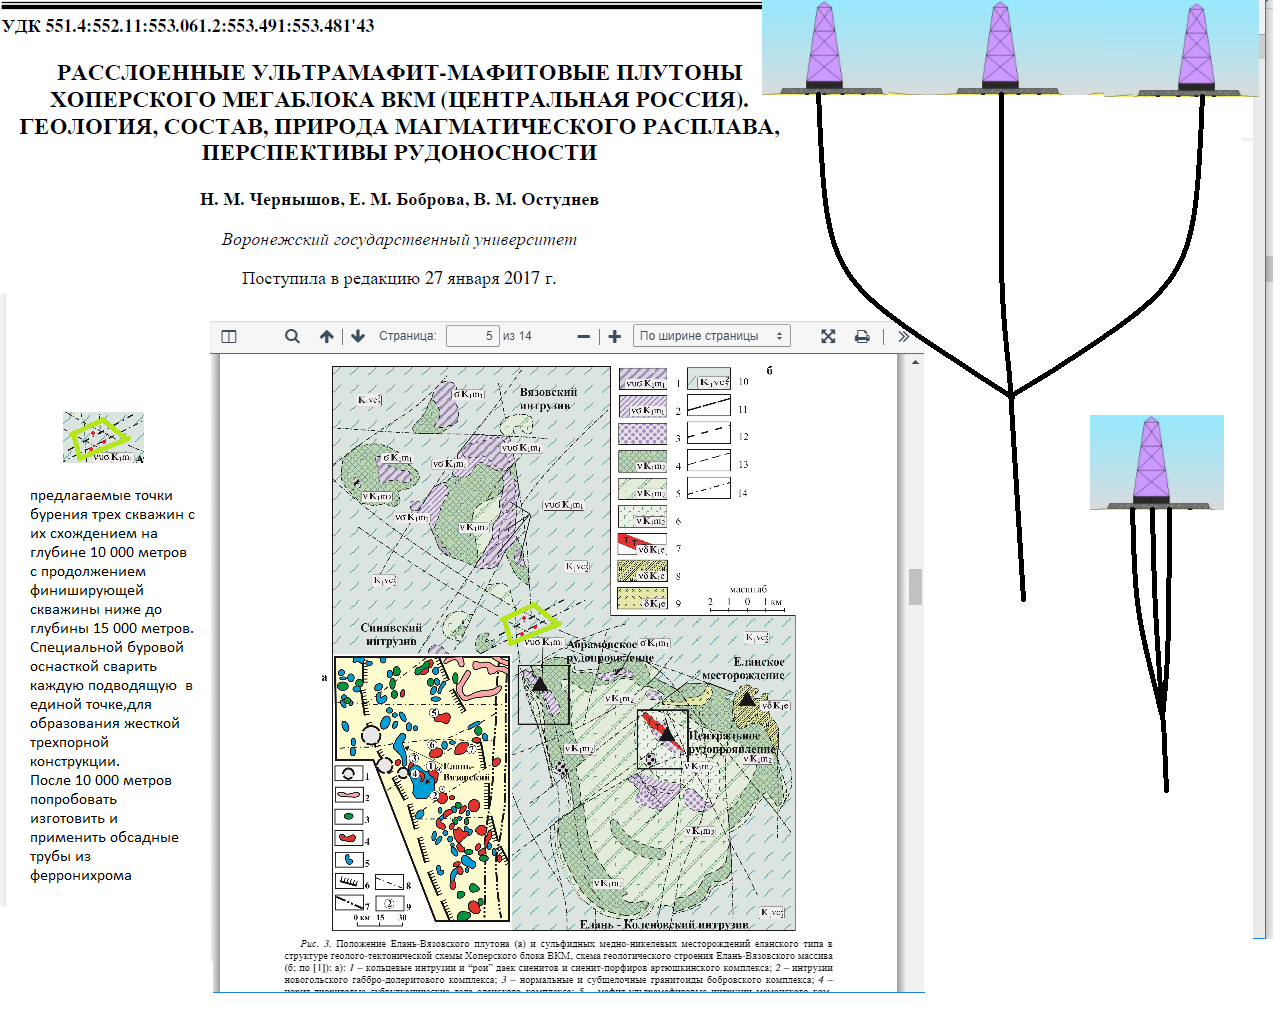
Task: Open the 'По ширине страницы' zoom dropdown
Action: click(x=712, y=336)
